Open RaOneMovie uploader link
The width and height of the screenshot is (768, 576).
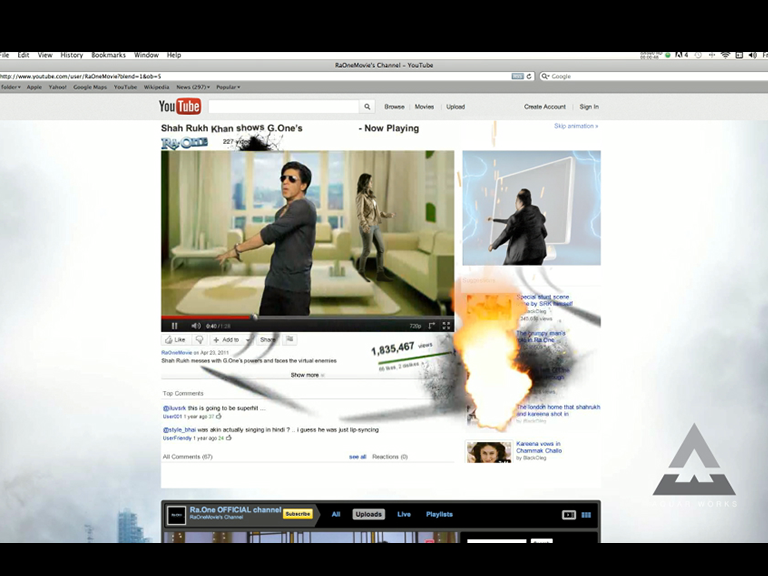tap(177, 353)
